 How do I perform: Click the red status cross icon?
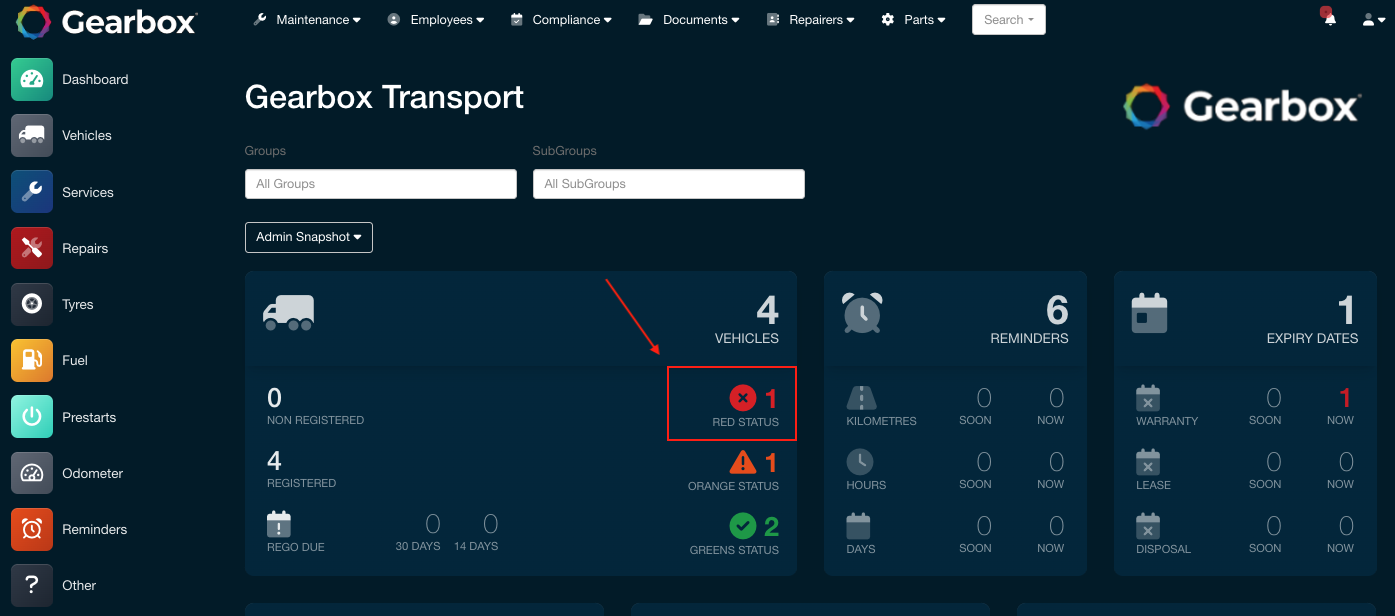[x=743, y=398]
